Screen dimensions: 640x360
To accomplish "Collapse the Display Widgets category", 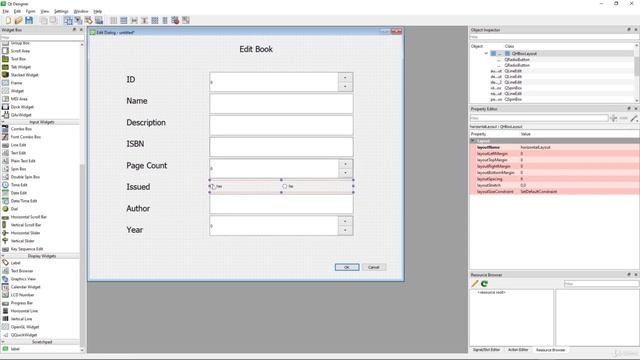I will point(41,256).
